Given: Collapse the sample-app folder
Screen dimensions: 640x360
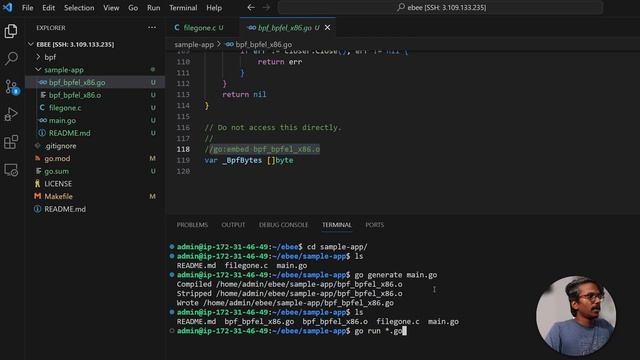Looking at the screenshot, I should click(38, 70).
